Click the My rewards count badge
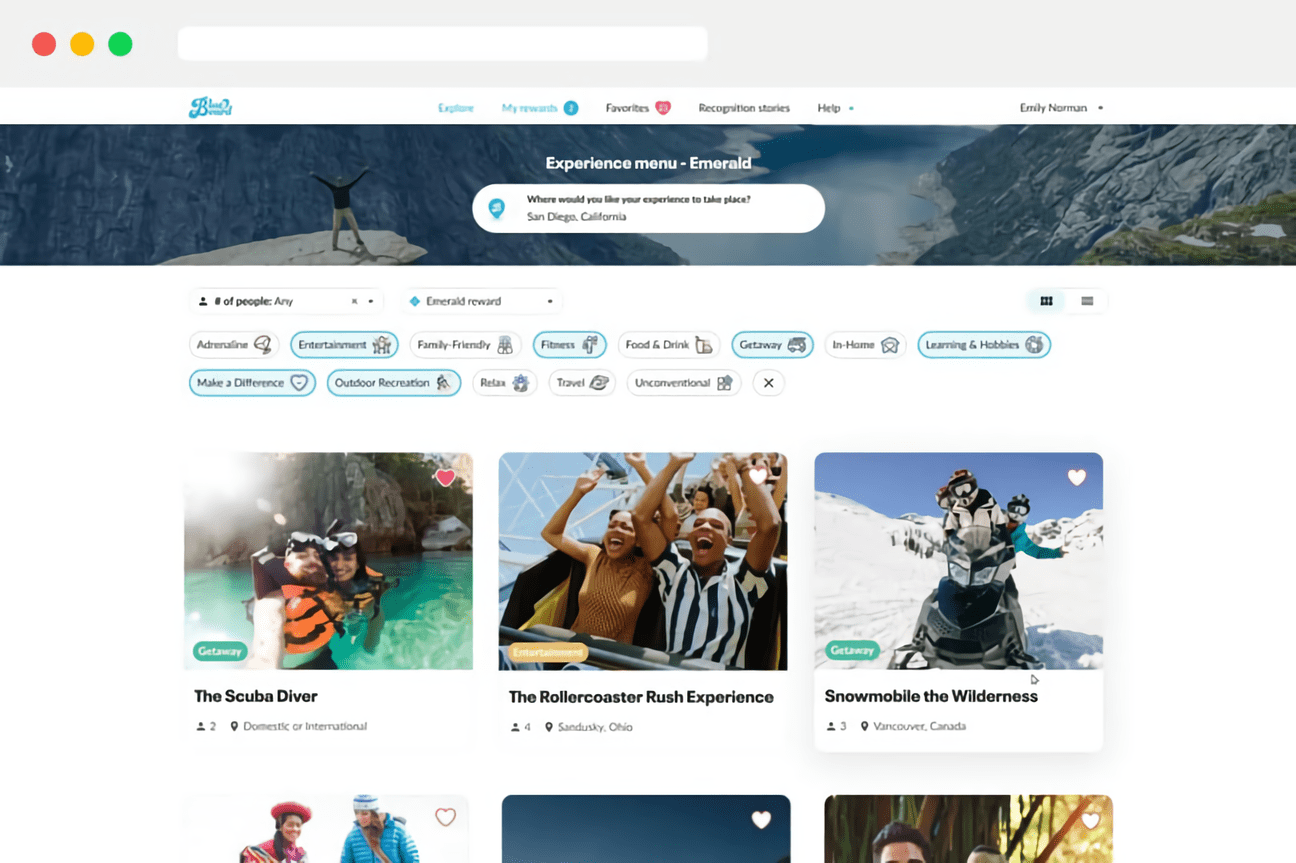This screenshot has height=863, width=1296. 571,108
